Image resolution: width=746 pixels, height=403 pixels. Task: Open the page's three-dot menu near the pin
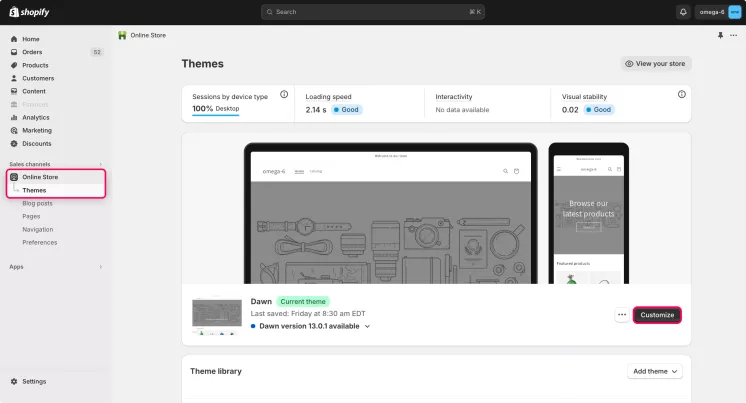(x=734, y=35)
